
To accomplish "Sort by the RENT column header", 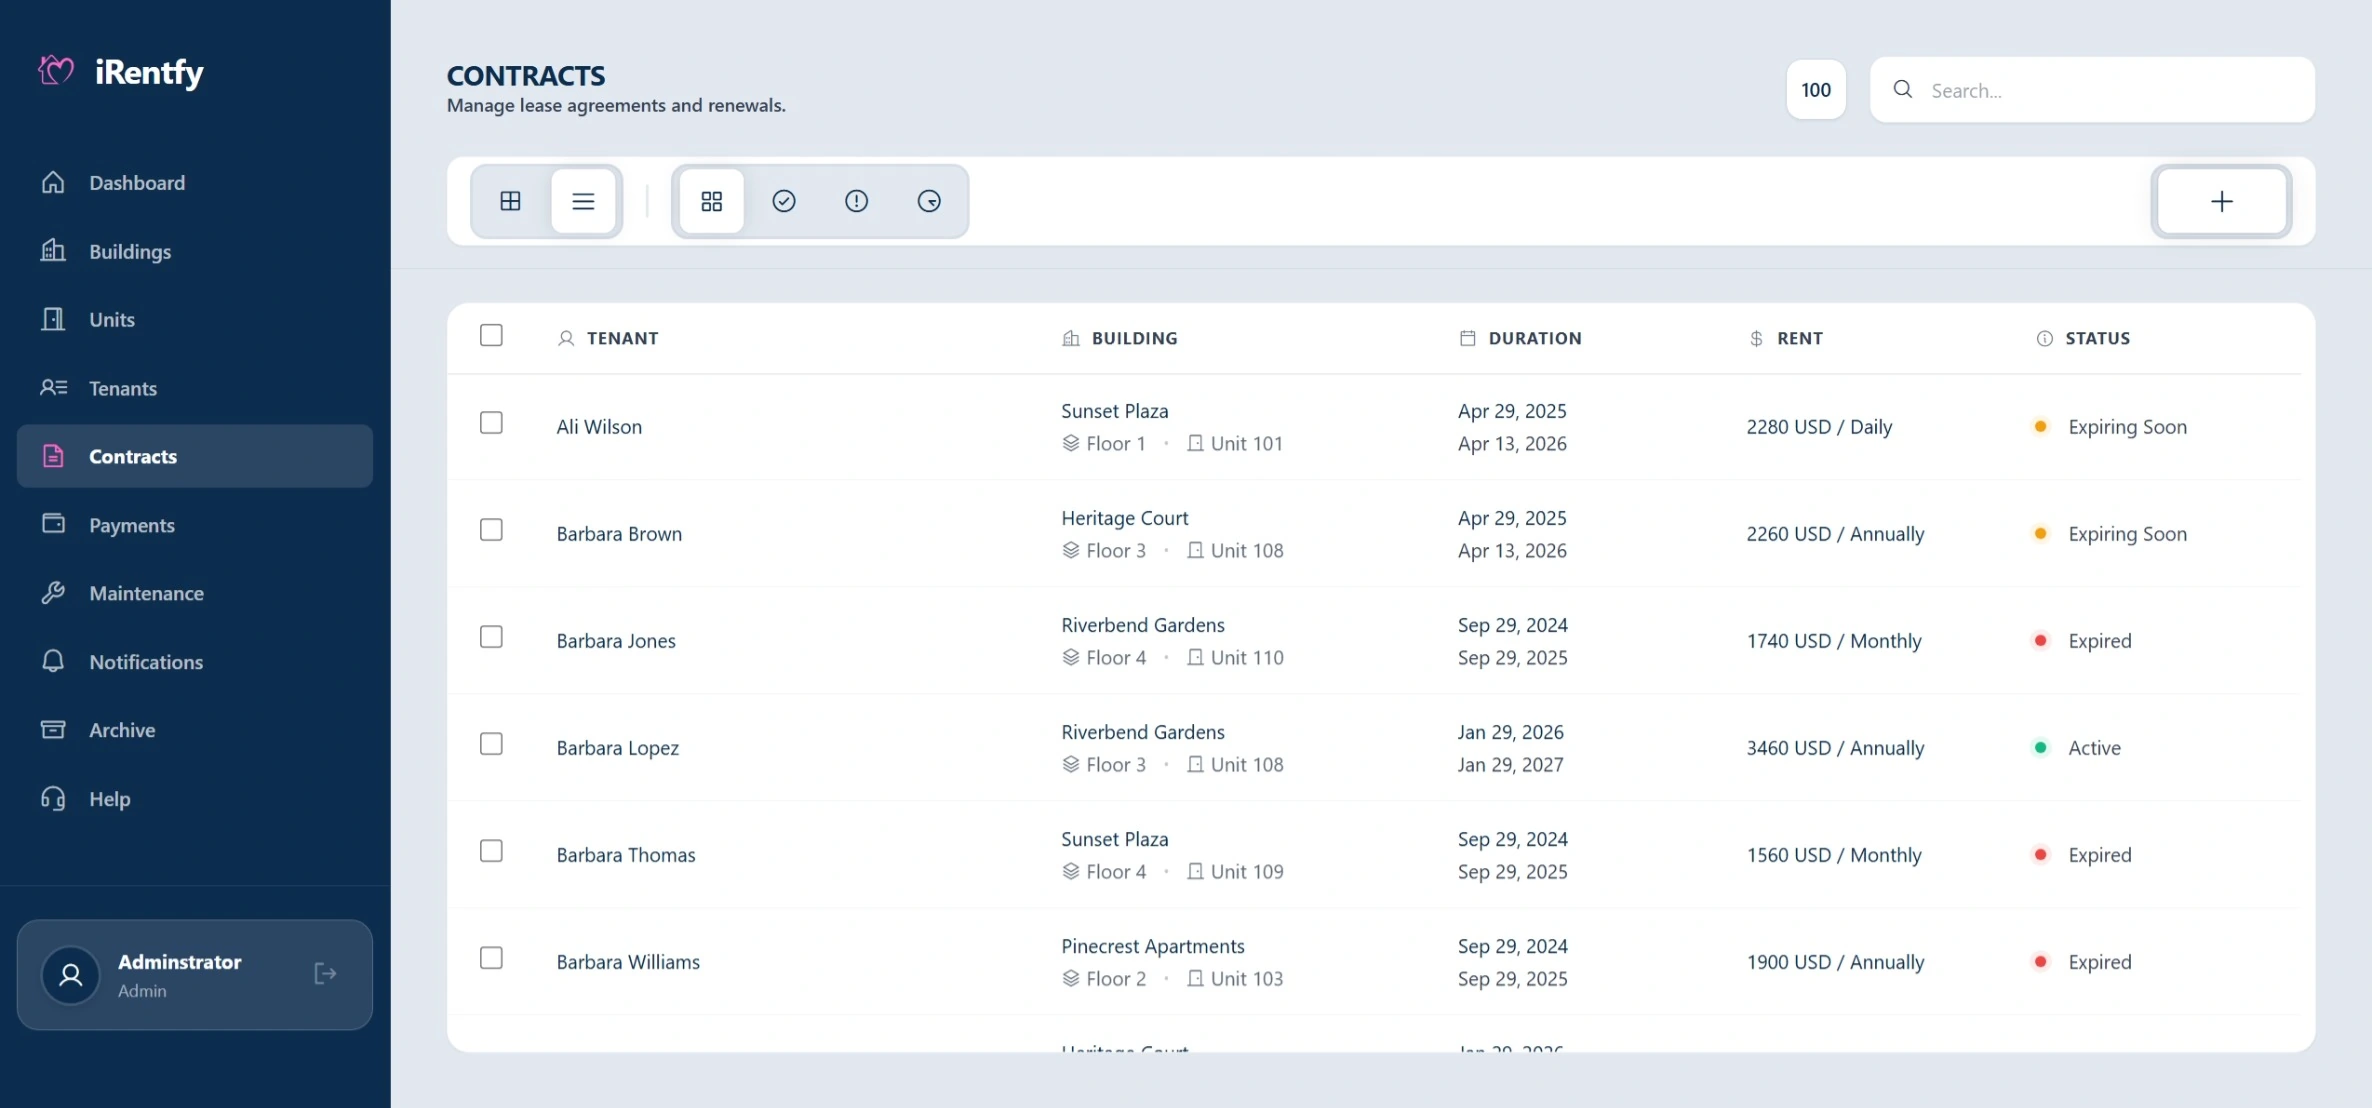I will point(1800,338).
